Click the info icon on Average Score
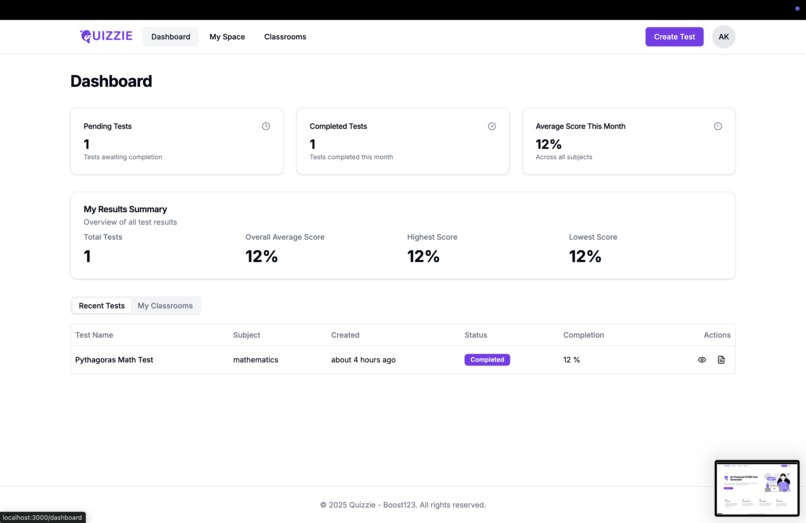This screenshot has width=806, height=523. pos(718,126)
